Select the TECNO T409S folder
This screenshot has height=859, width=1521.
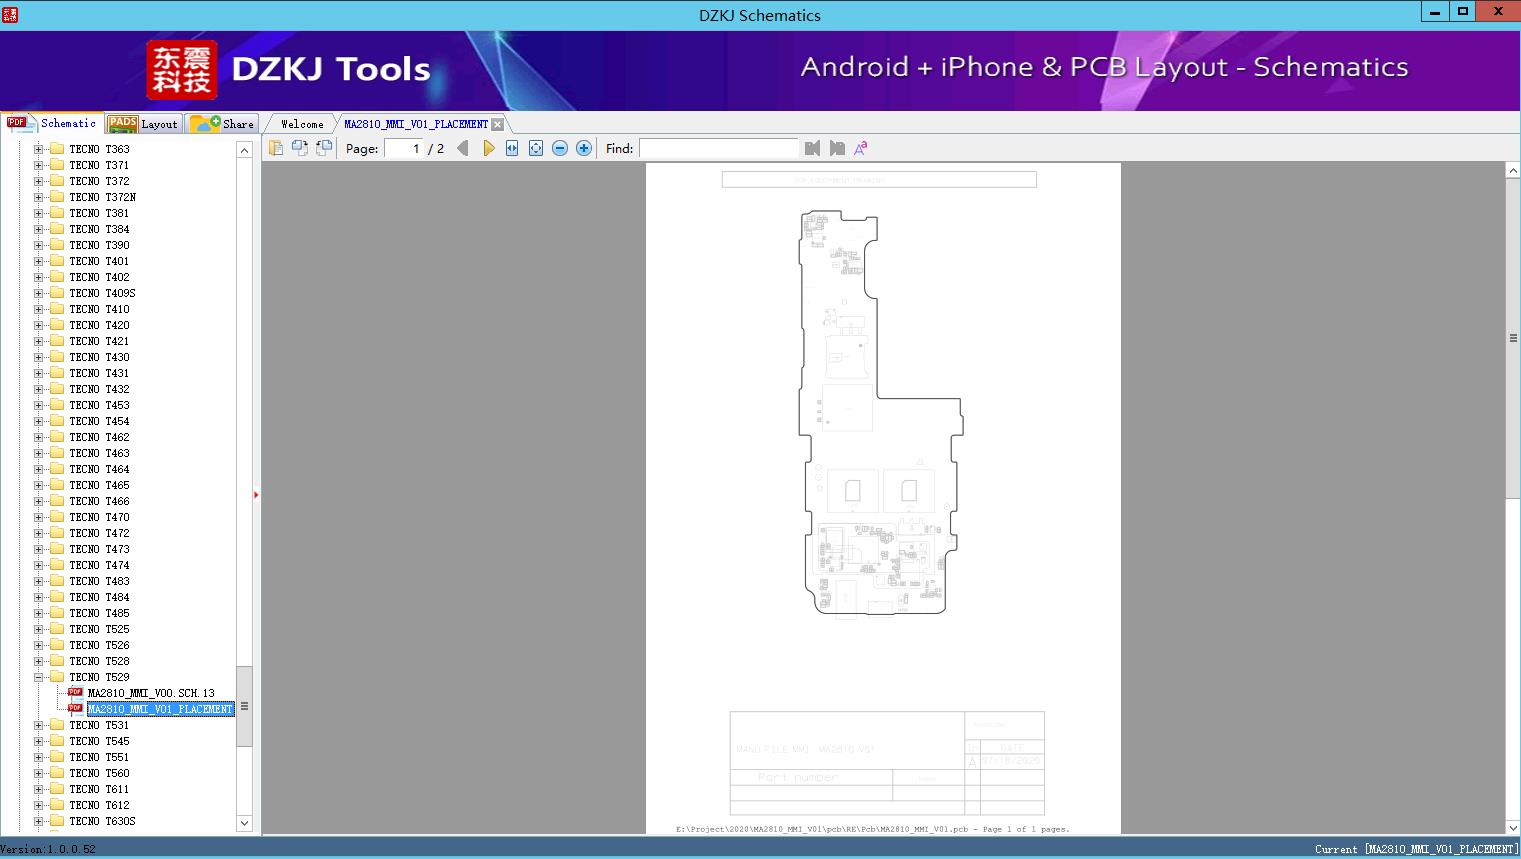[x=102, y=293]
